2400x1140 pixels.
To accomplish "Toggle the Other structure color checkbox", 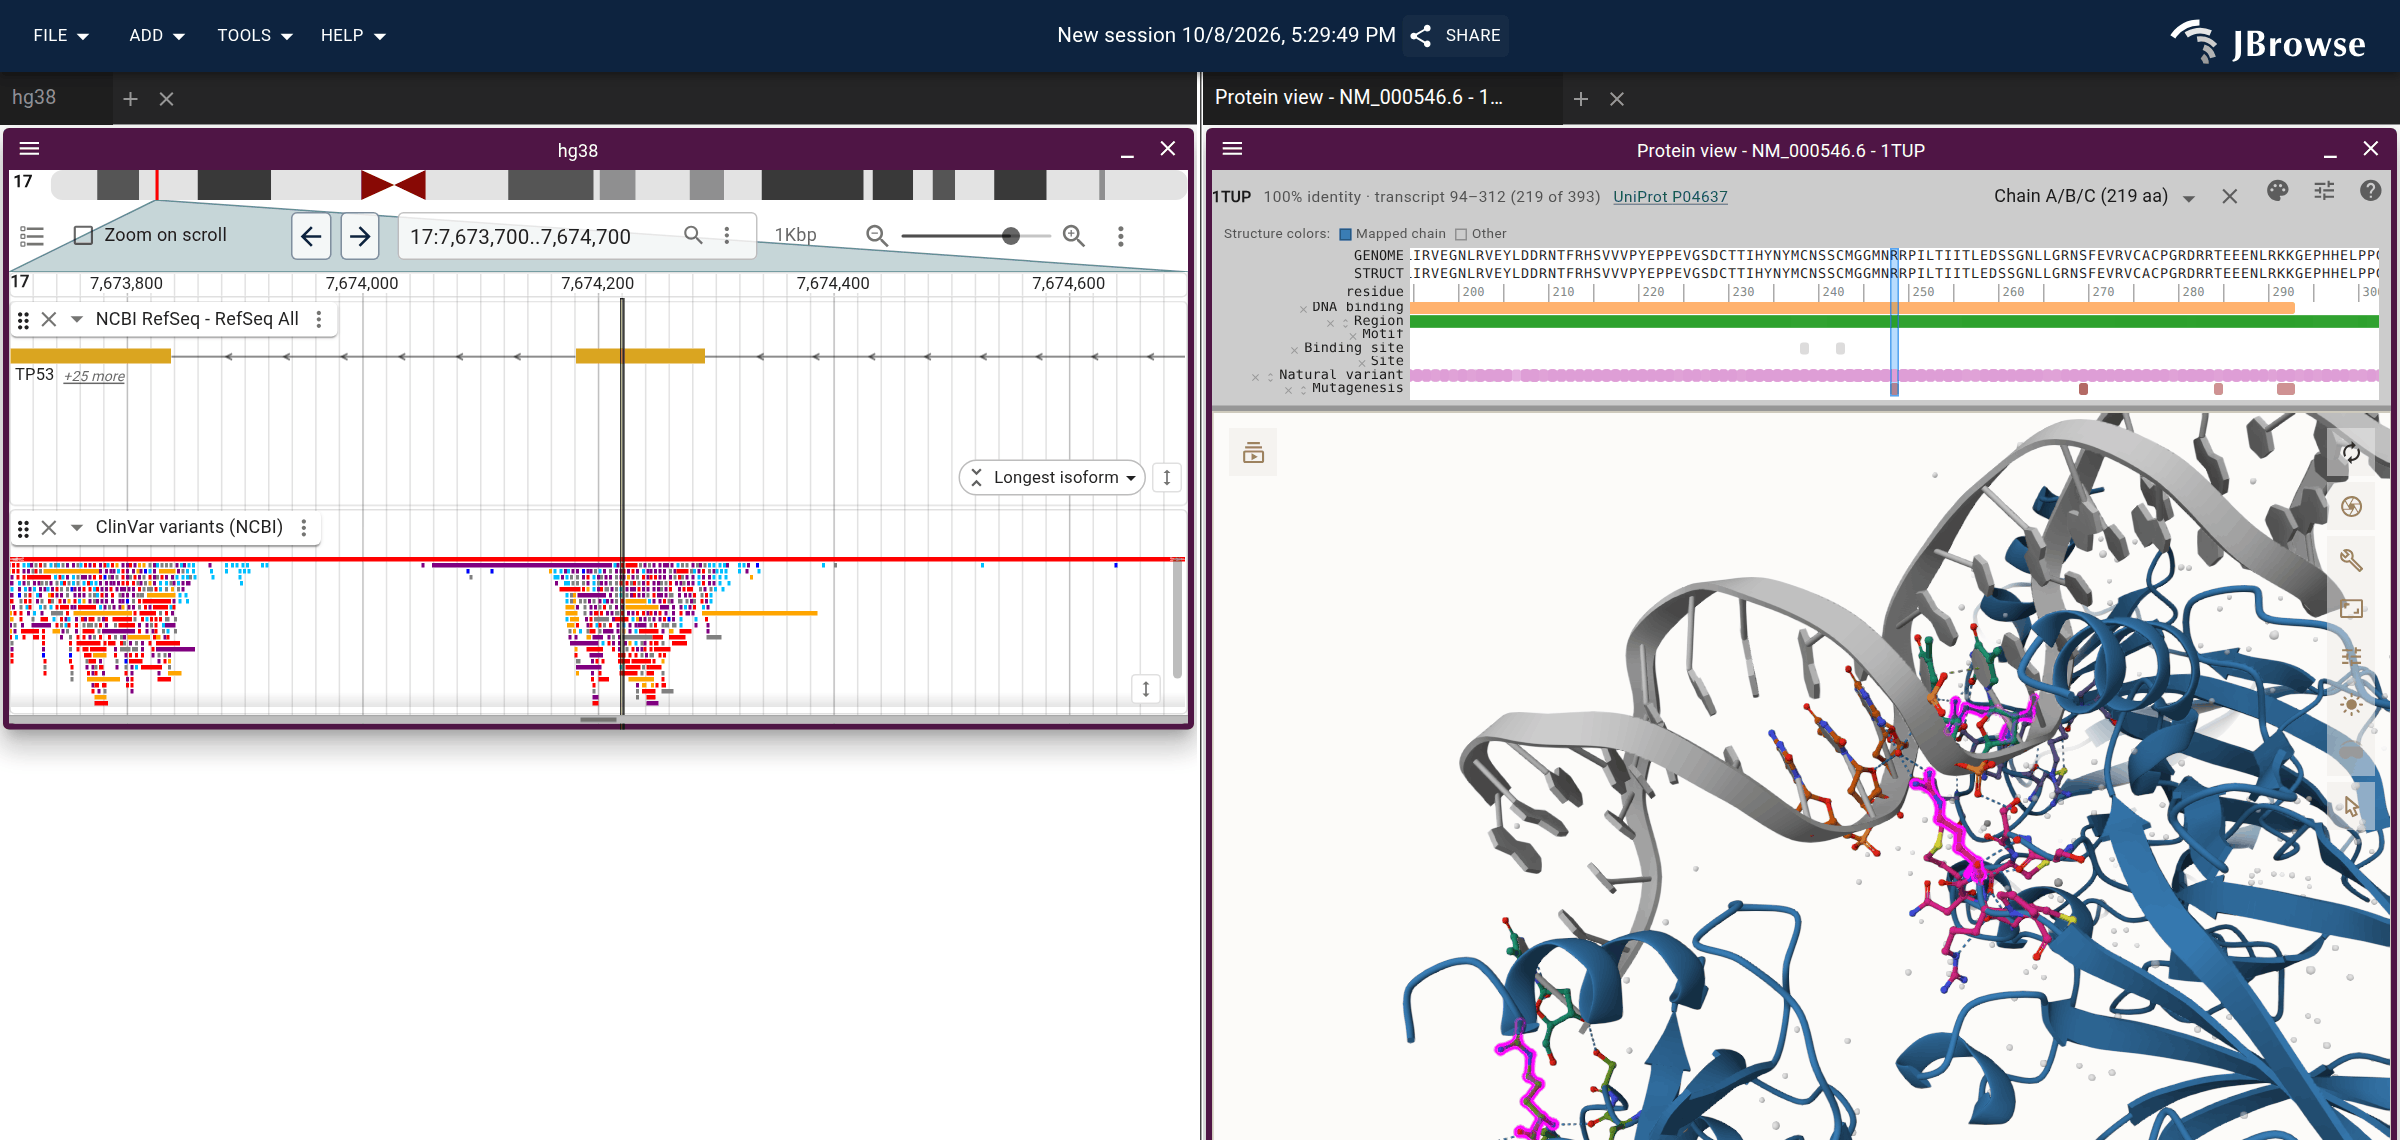I will [x=1461, y=234].
